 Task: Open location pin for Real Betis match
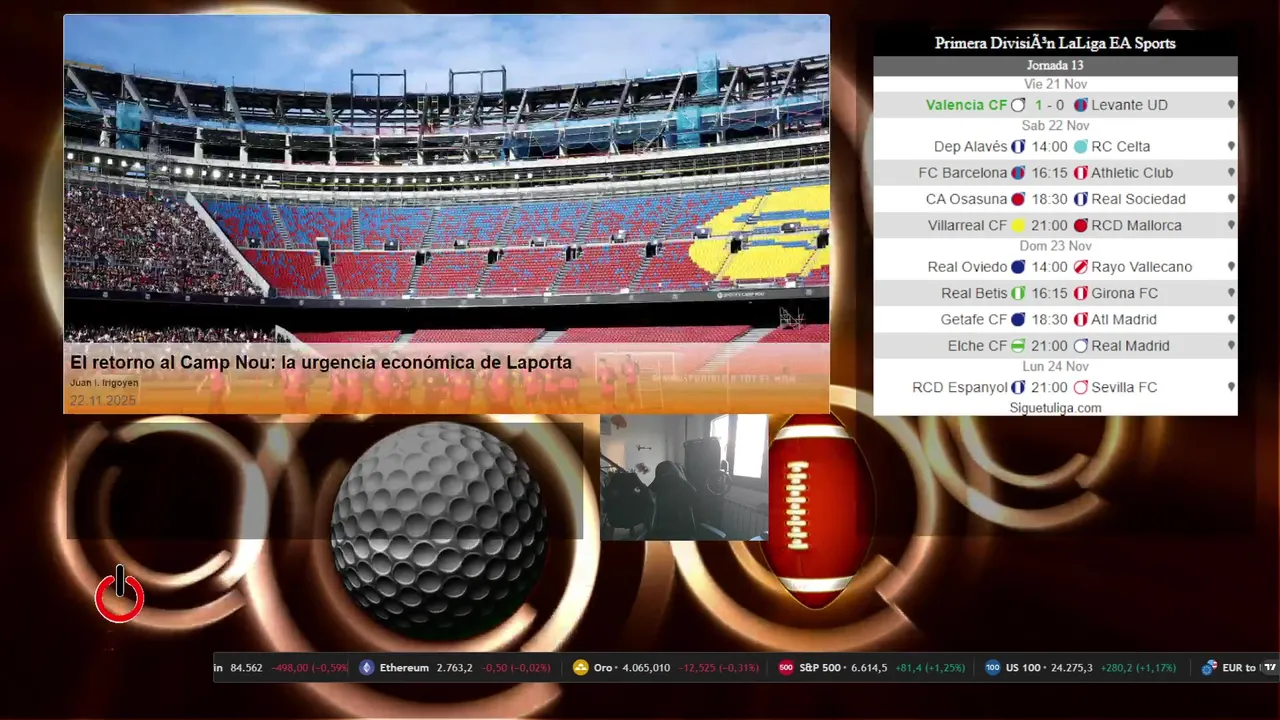pos(1231,293)
